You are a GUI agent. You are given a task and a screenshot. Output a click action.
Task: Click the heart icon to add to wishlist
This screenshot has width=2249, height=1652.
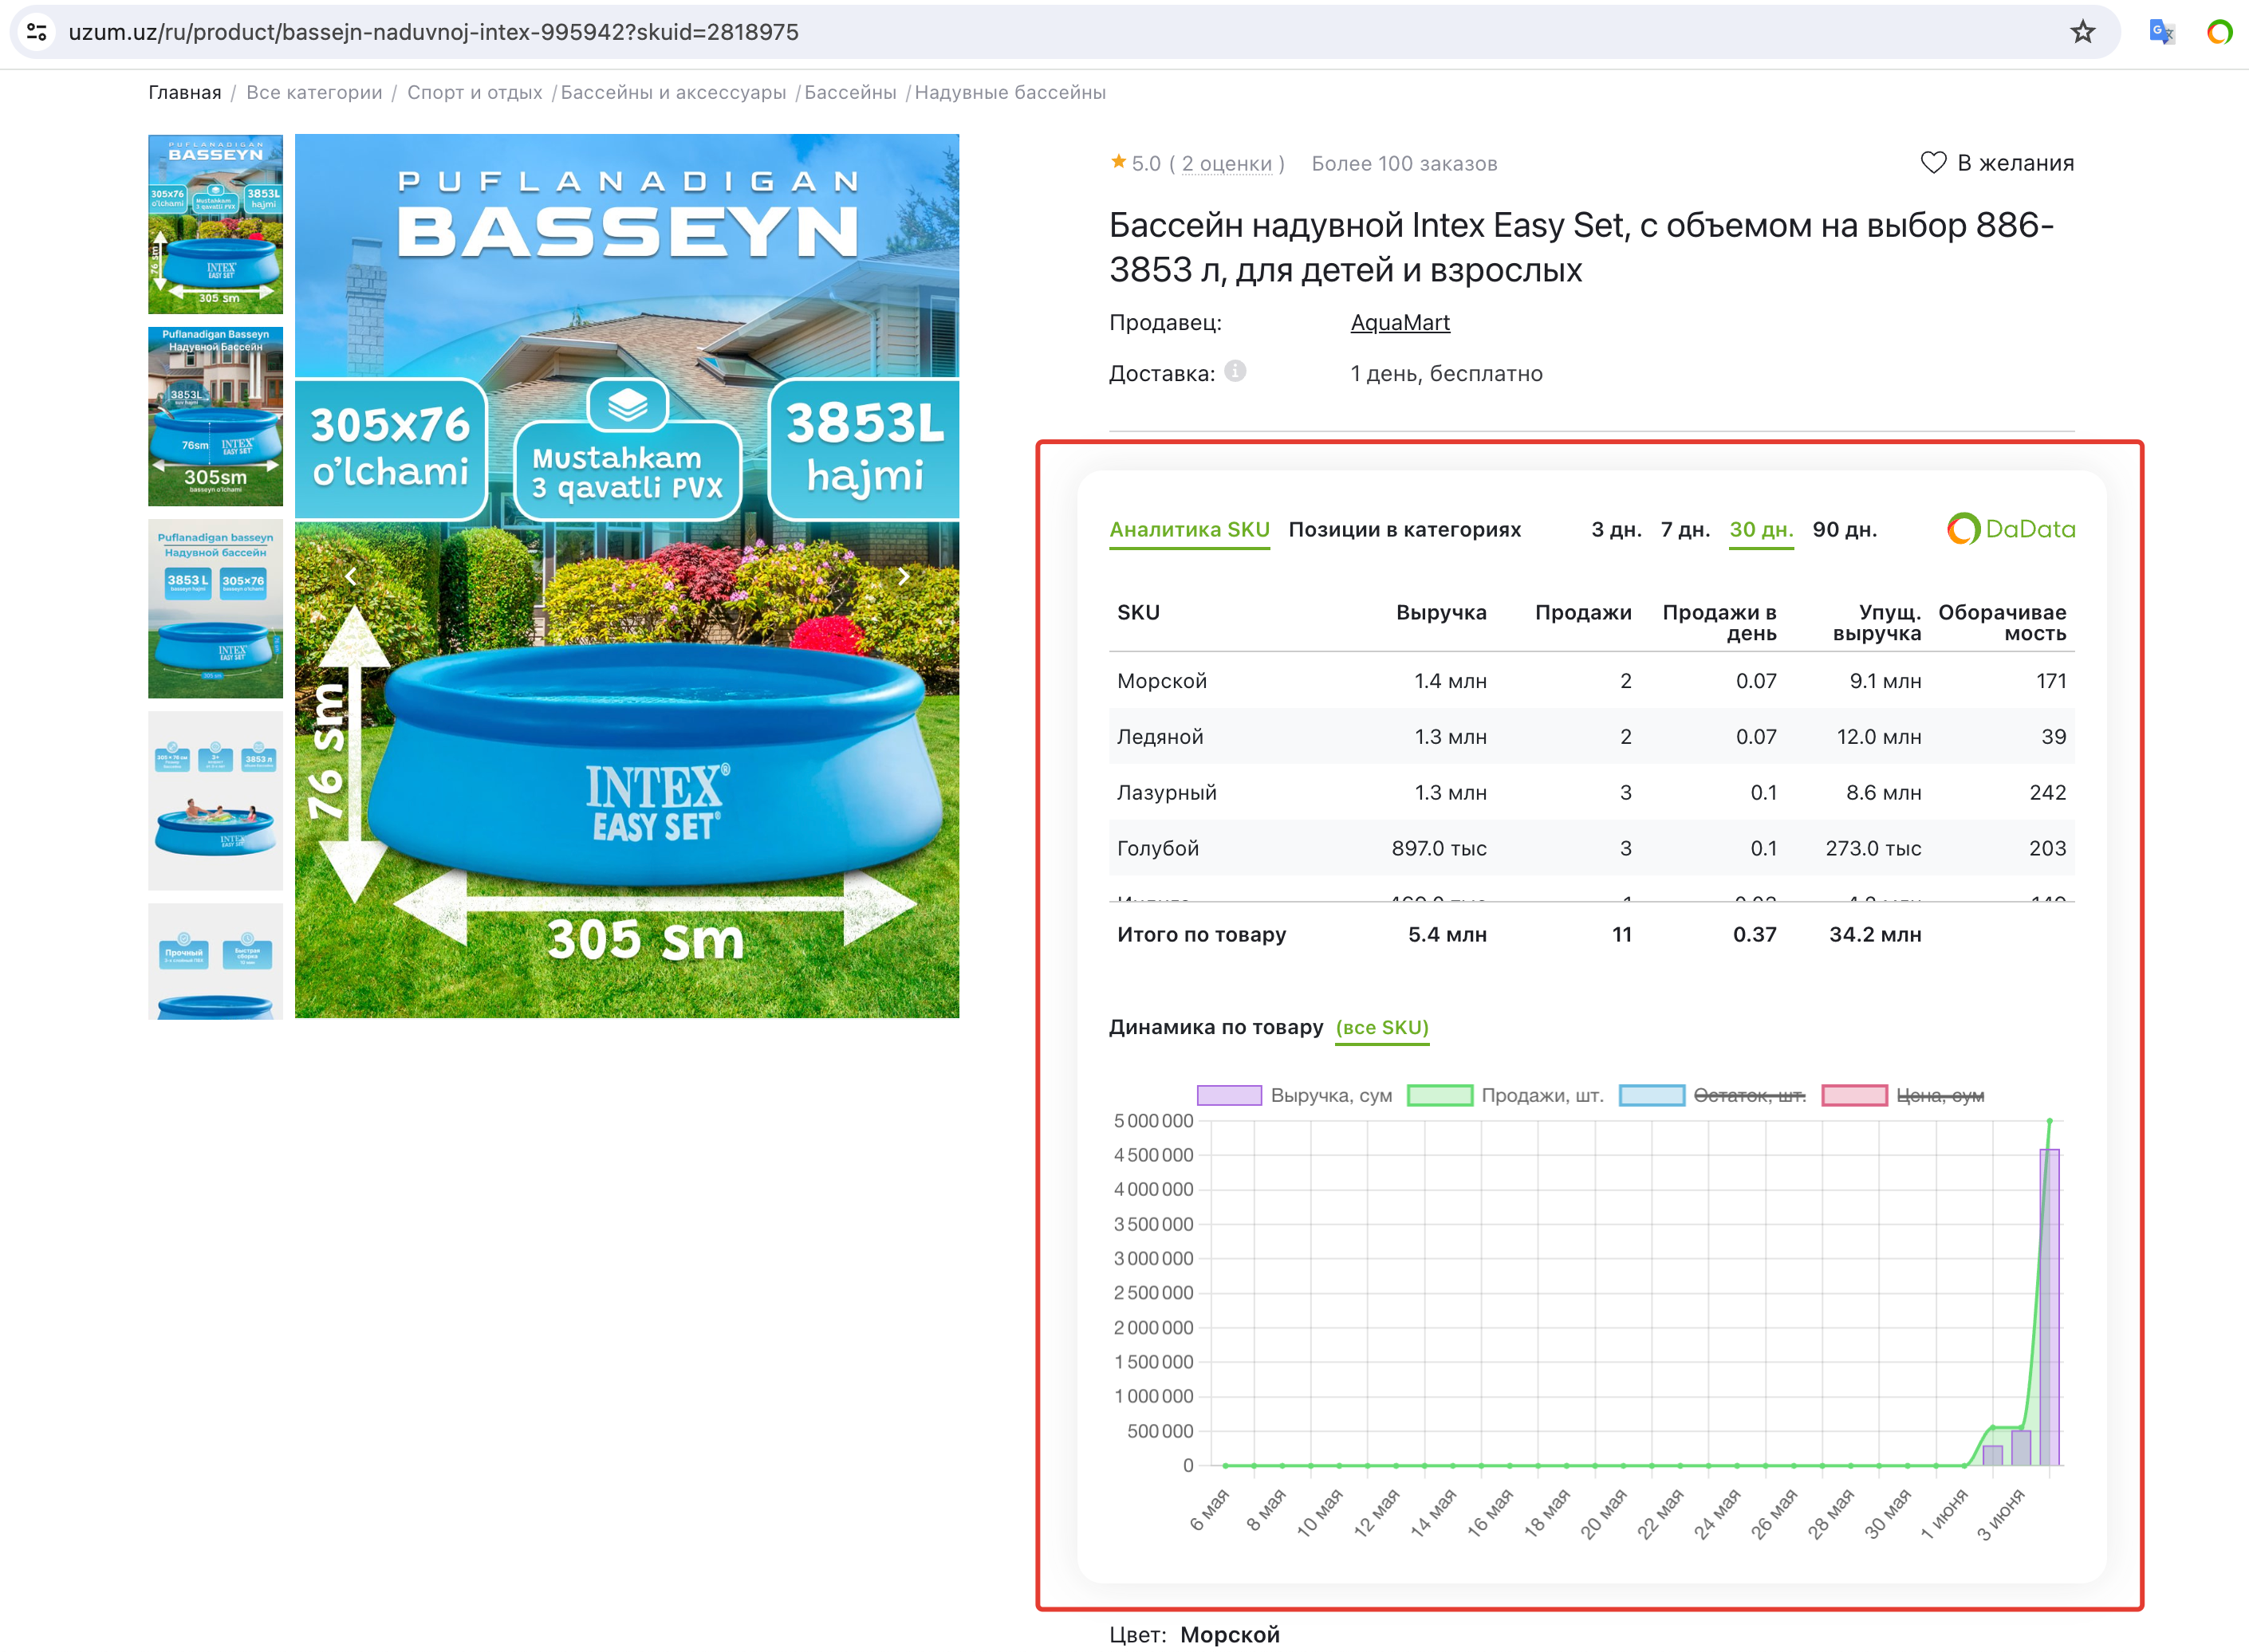(1933, 163)
